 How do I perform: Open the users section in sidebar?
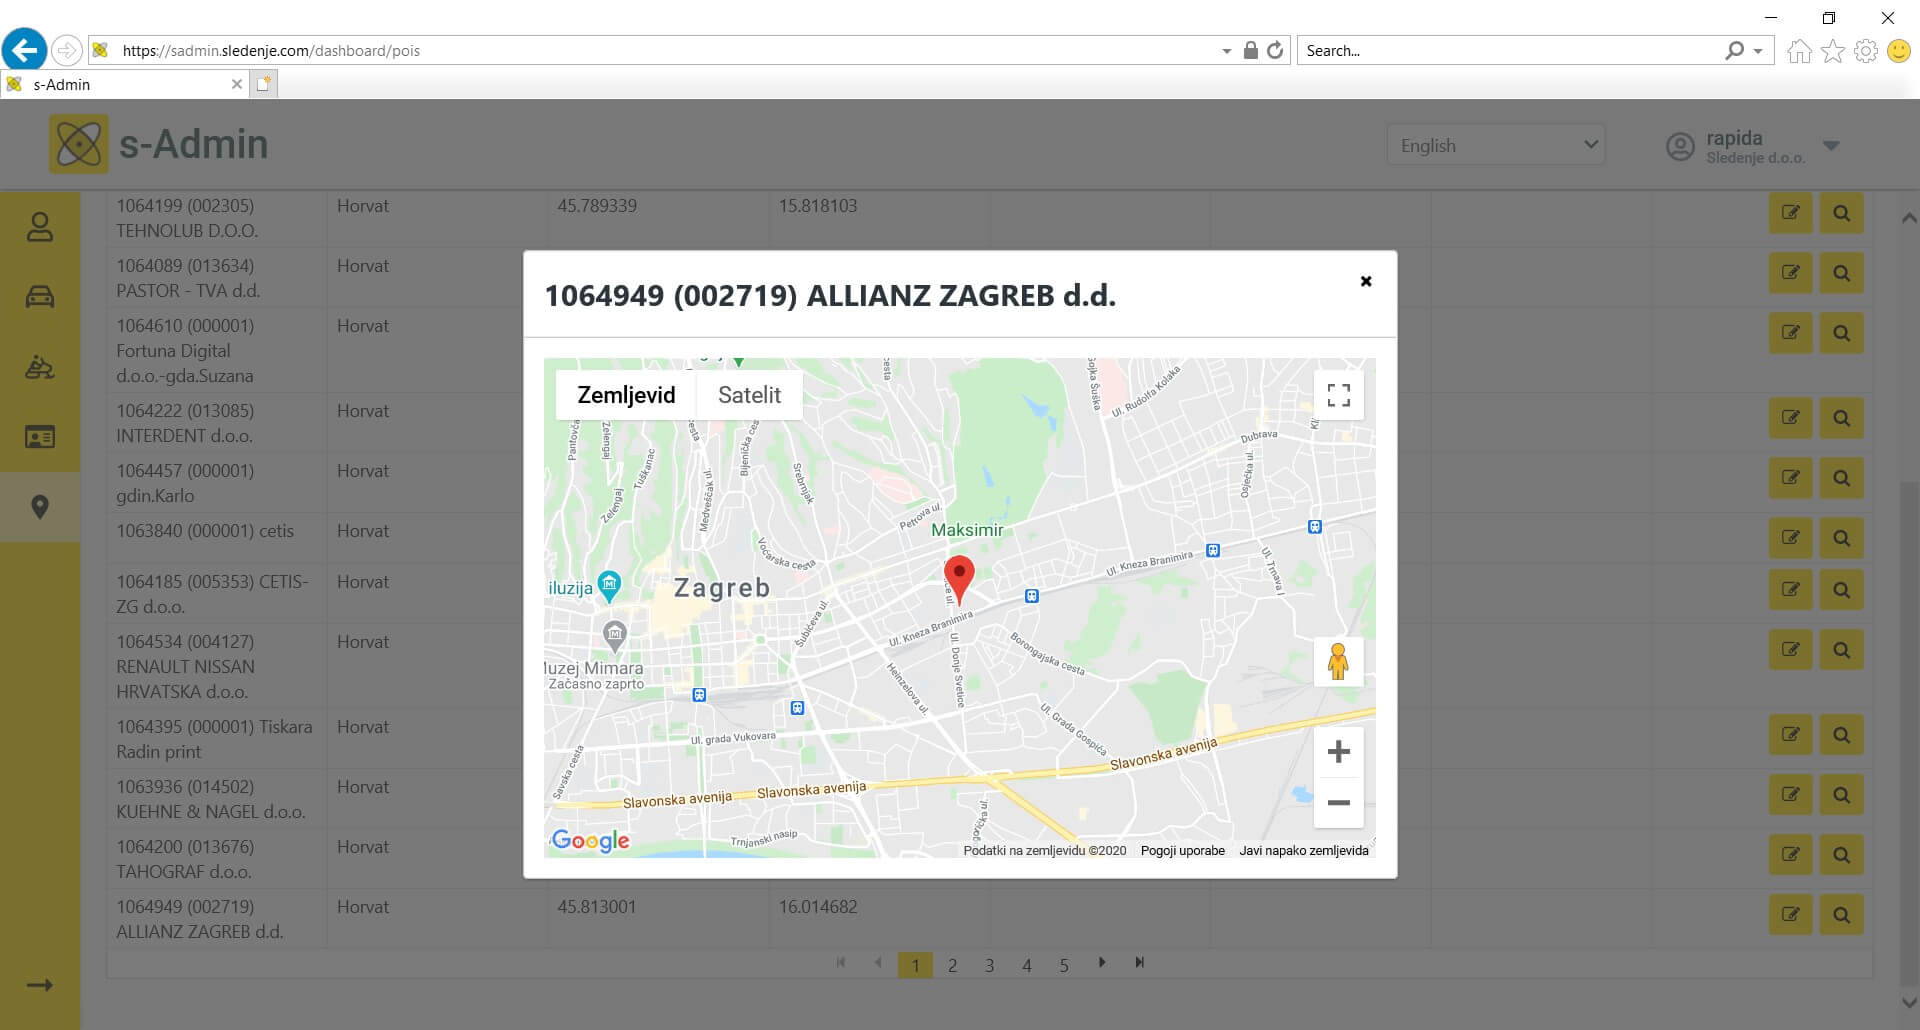tap(40, 227)
